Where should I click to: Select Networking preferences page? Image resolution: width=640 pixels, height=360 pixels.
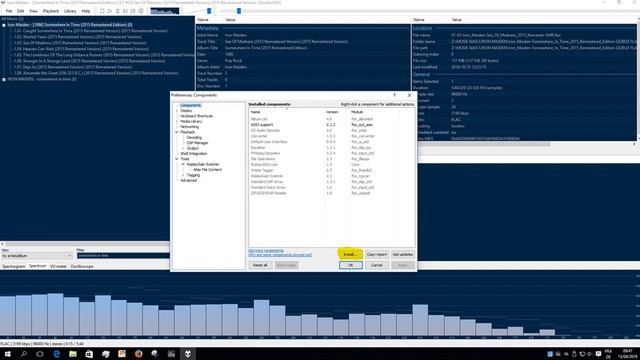tap(189, 127)
